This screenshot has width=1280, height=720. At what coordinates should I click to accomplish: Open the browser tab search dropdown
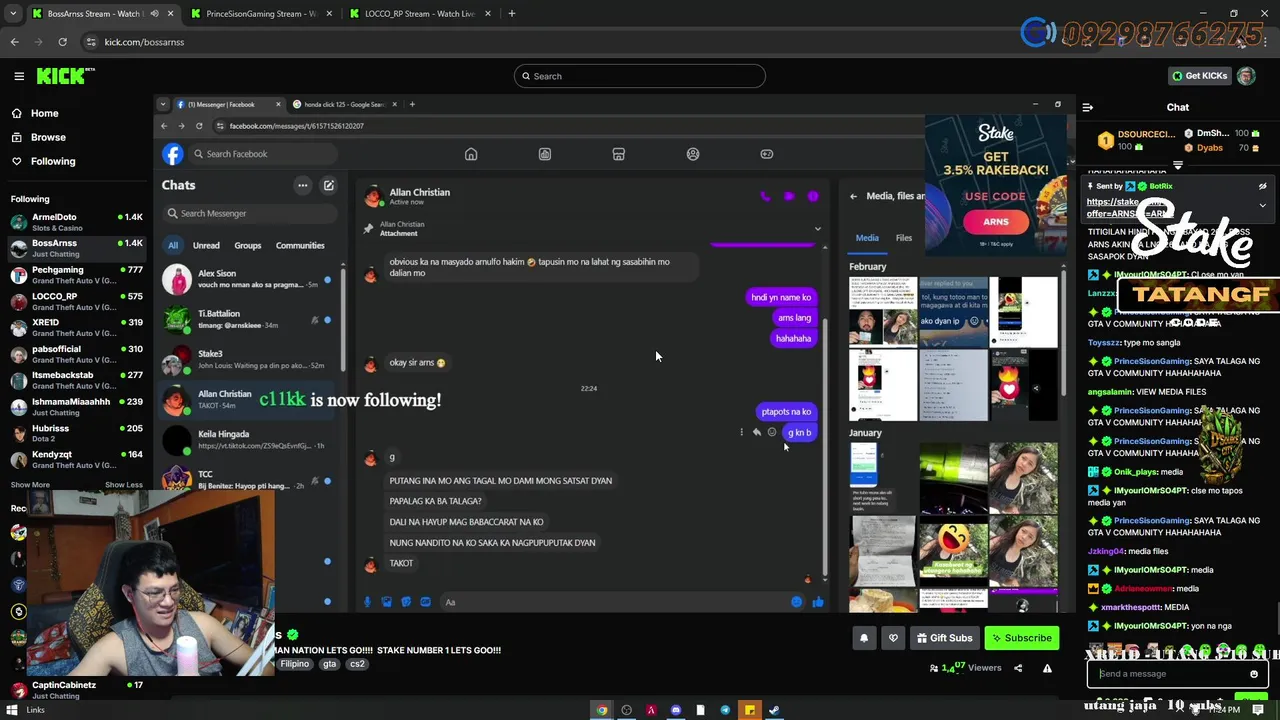click(x=12, y=14)
